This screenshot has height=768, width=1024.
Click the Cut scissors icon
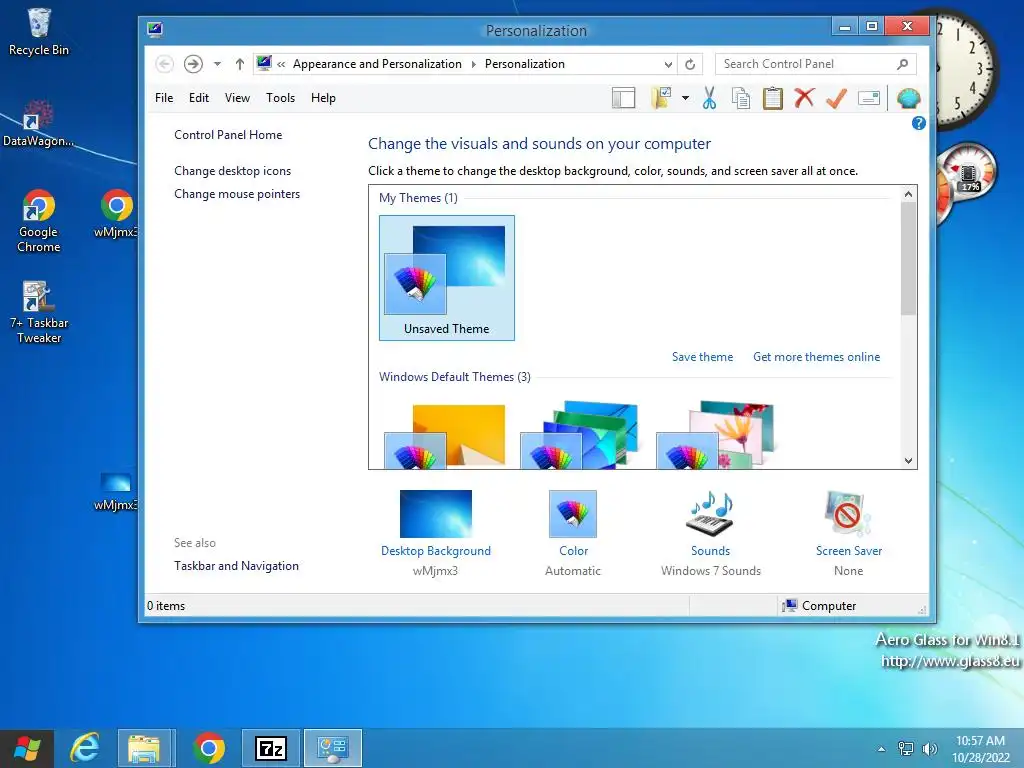coord(709,98)
